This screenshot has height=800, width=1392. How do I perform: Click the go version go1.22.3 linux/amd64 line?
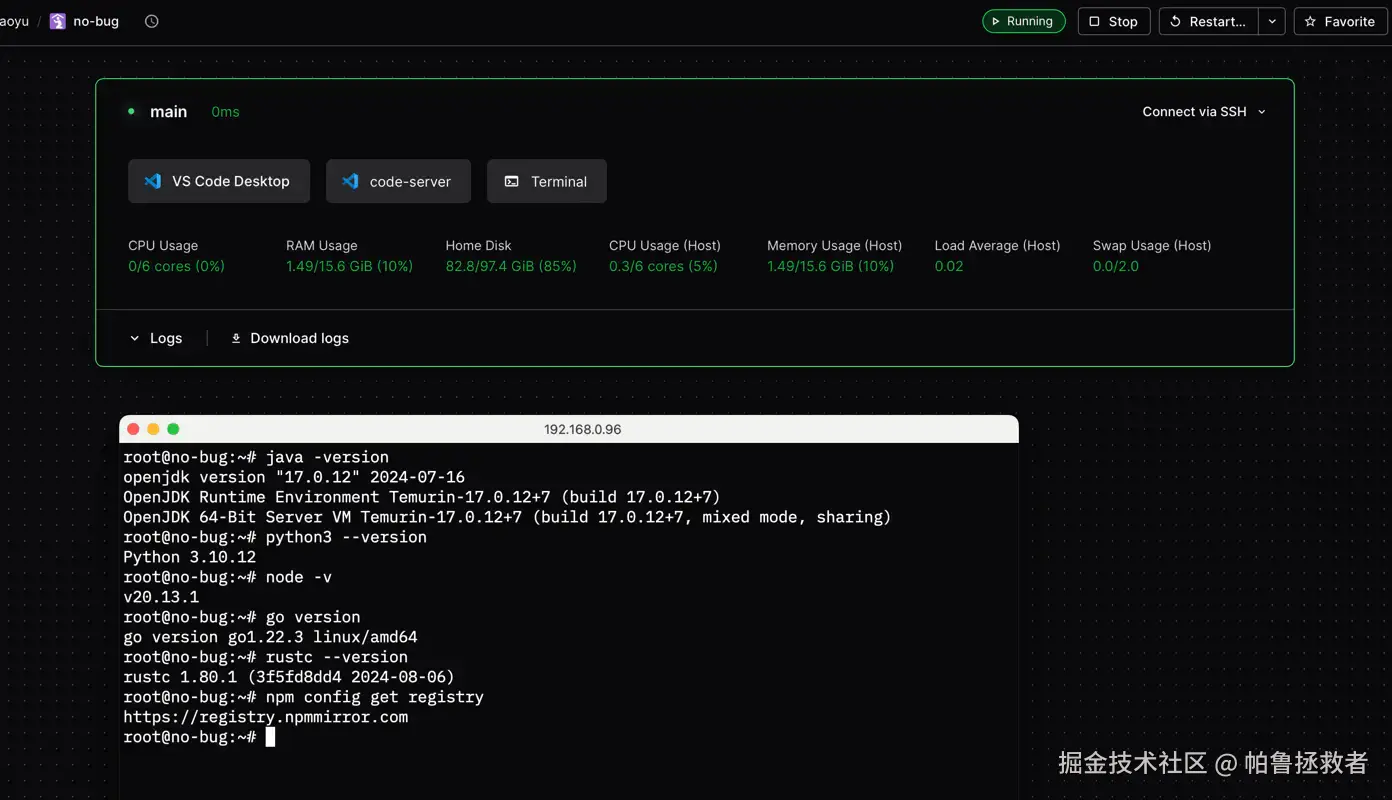coord(271,637)
